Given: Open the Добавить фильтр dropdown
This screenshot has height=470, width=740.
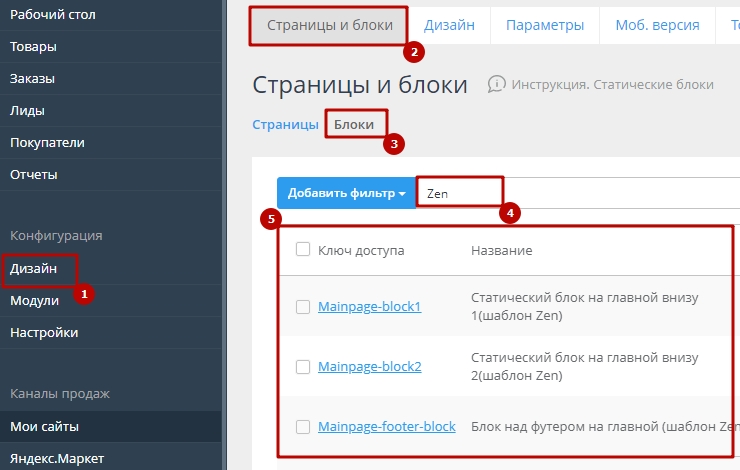Looking at the screenshot, I should [x=346, y=193].
